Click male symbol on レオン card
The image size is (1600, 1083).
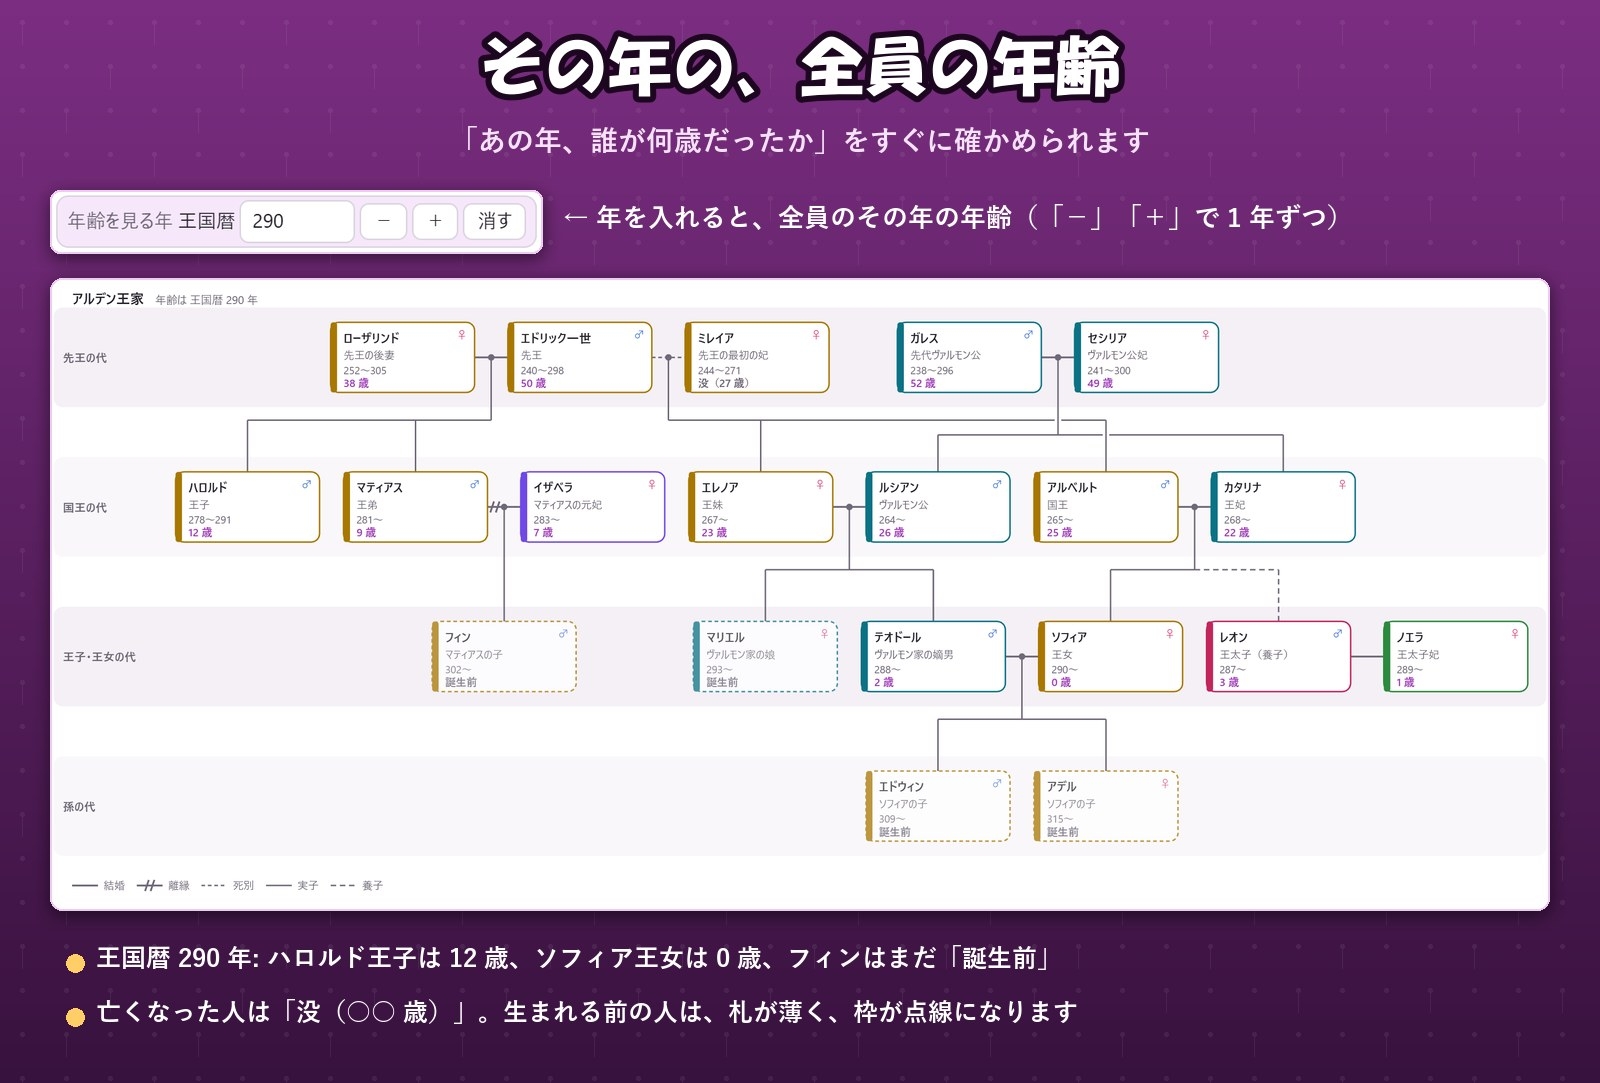click(x=1337, y=634)
